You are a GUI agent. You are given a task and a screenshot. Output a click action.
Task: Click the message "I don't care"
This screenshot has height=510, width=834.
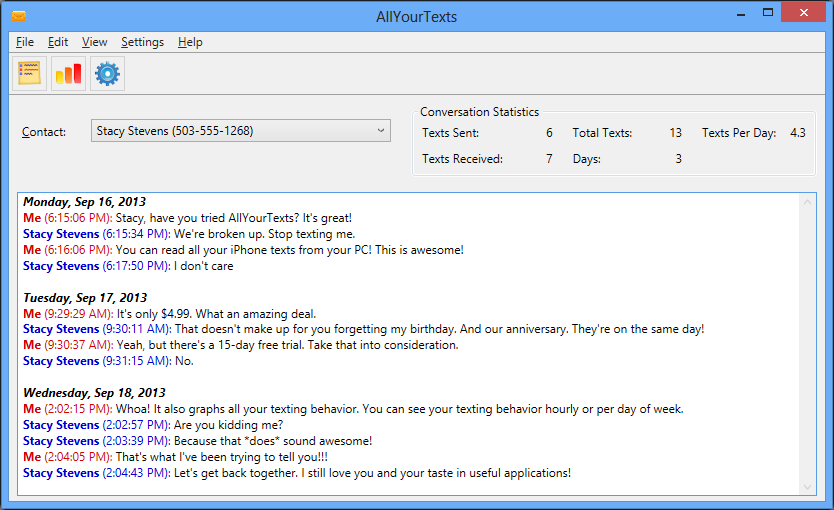203,265
